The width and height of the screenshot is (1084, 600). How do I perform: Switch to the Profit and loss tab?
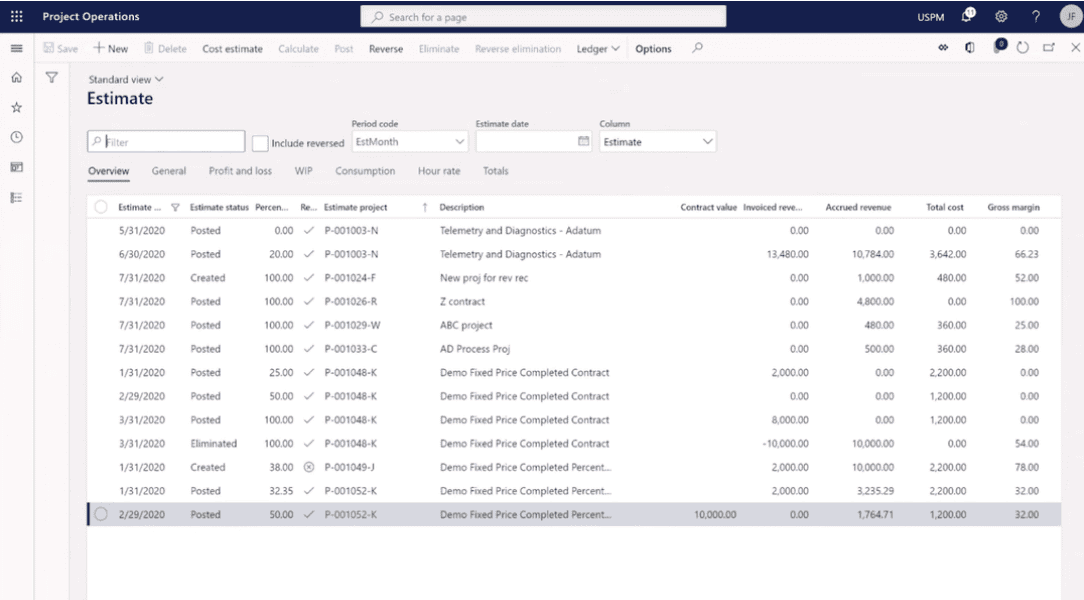coord(240,171)
